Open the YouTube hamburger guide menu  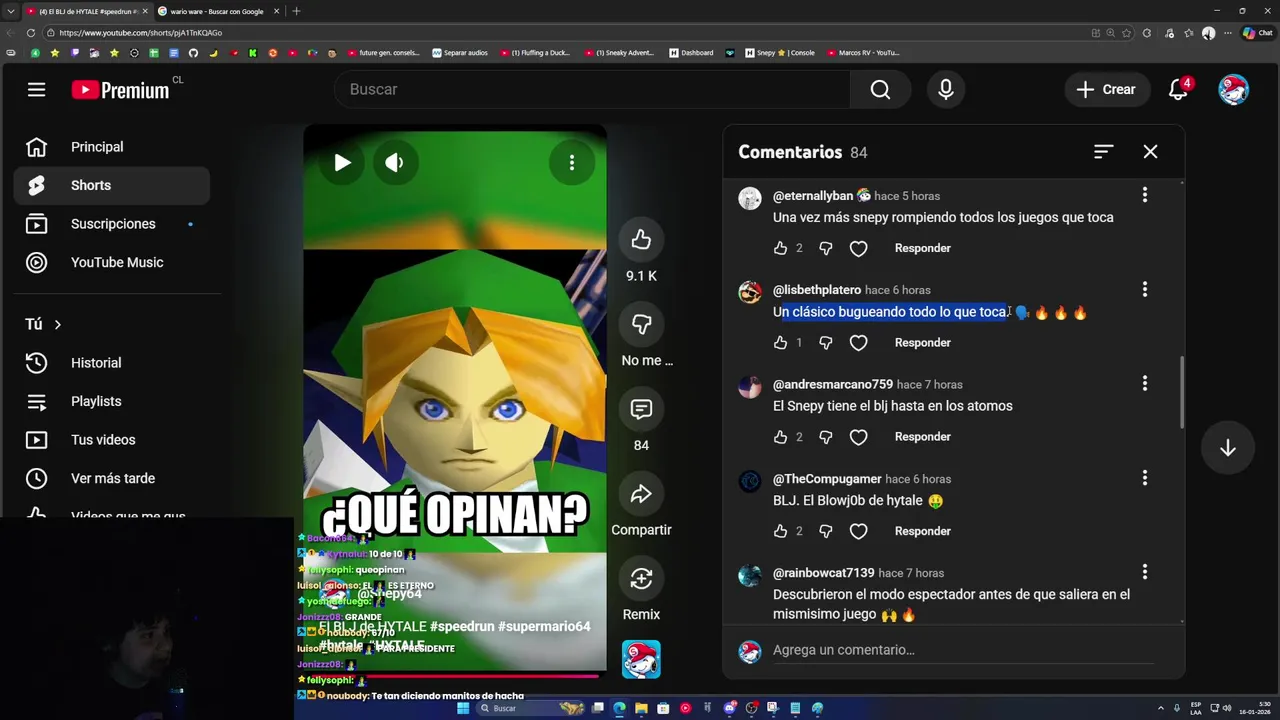[x=36, y=90]
